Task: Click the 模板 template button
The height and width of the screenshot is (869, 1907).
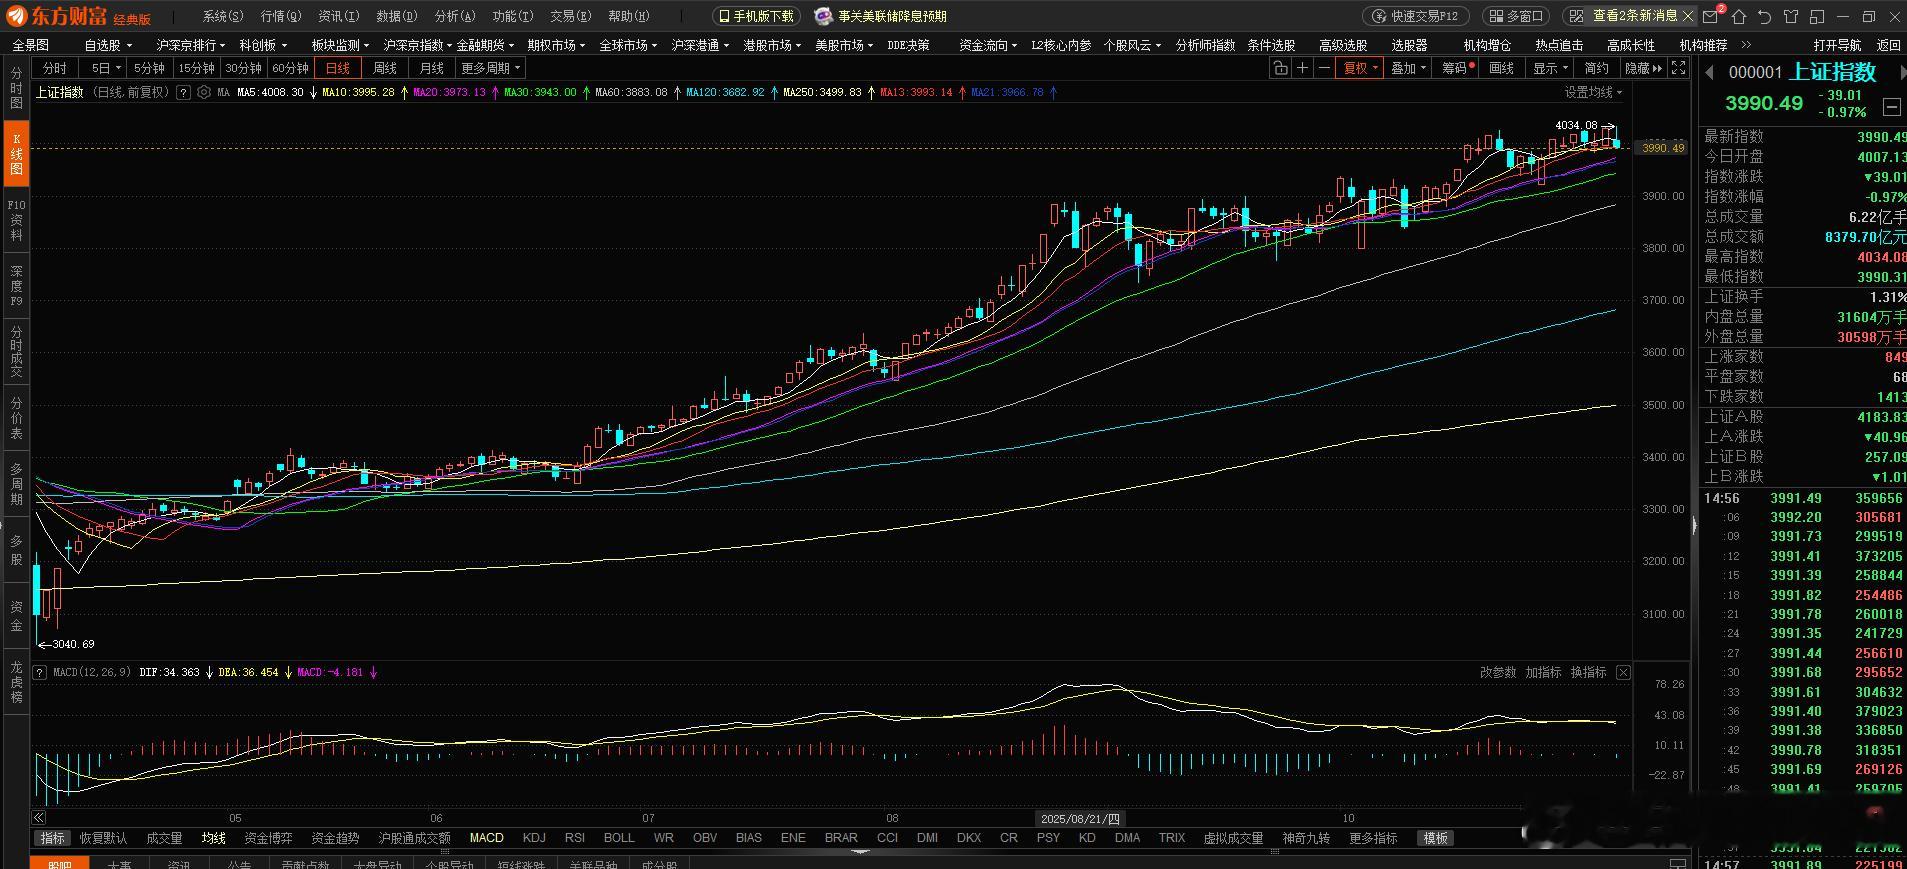Action: [1435, 838]
